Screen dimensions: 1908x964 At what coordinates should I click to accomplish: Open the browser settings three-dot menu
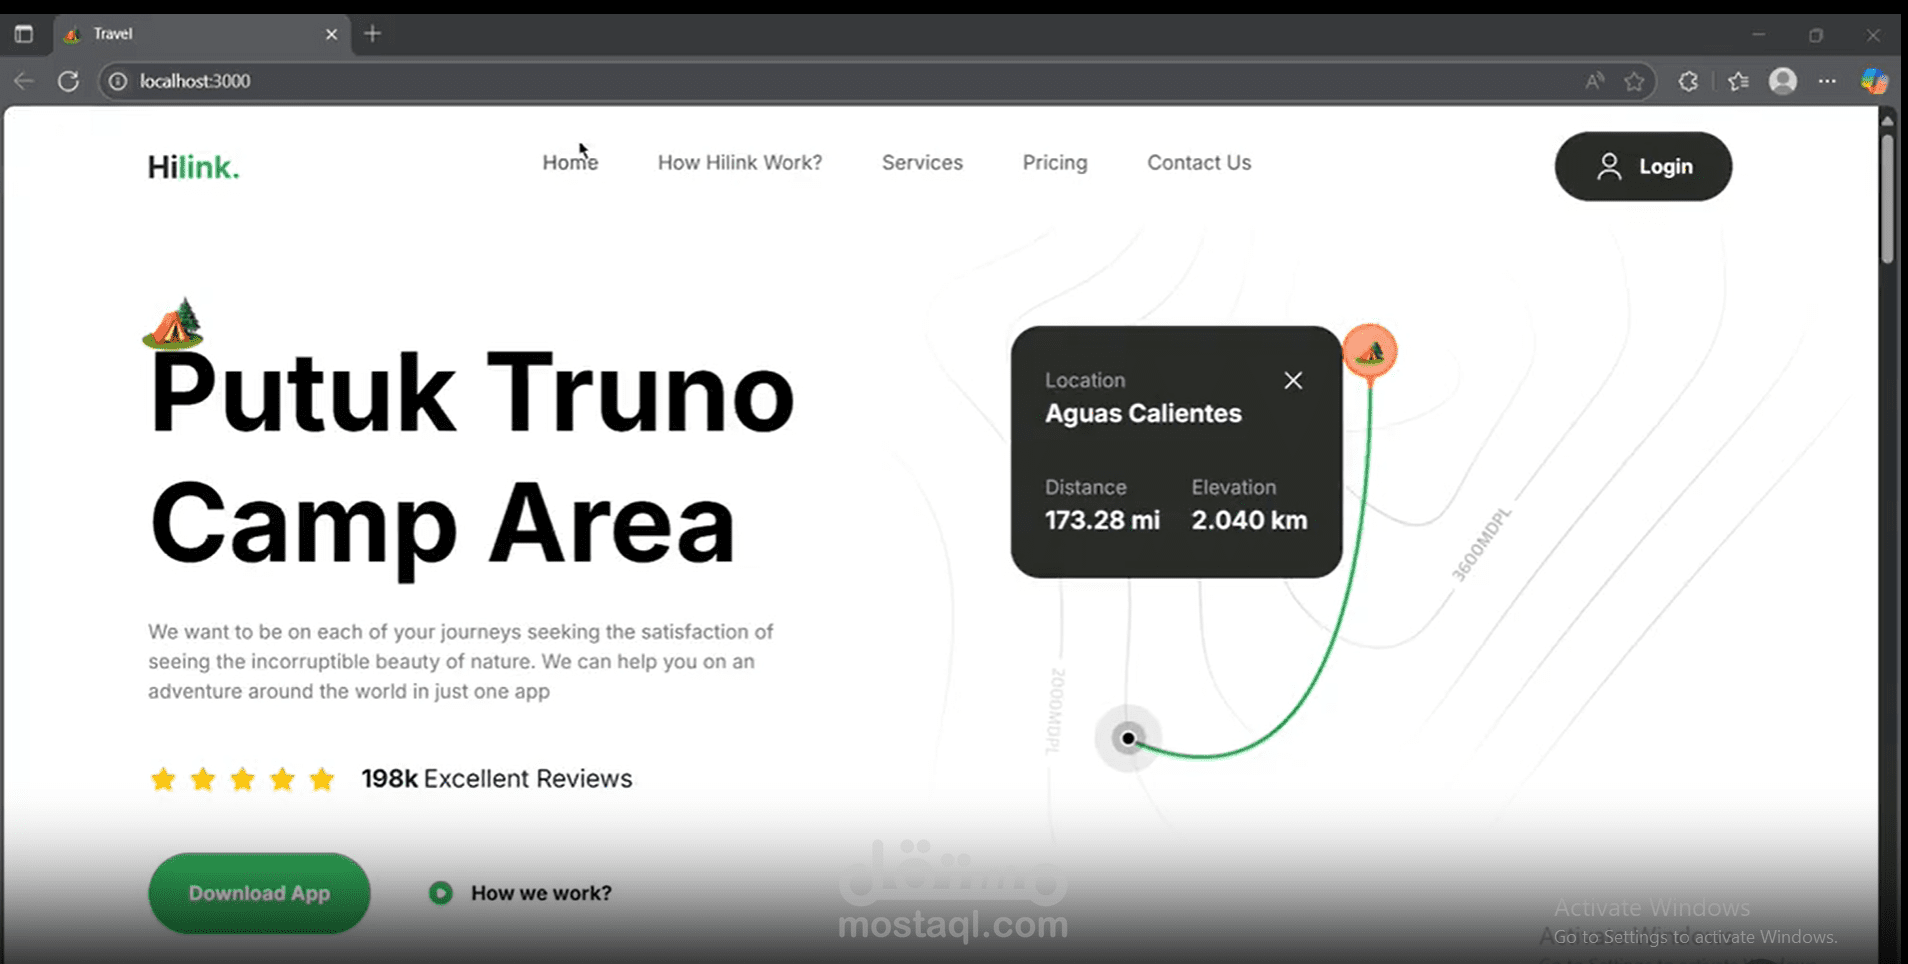coord(1829,81)
